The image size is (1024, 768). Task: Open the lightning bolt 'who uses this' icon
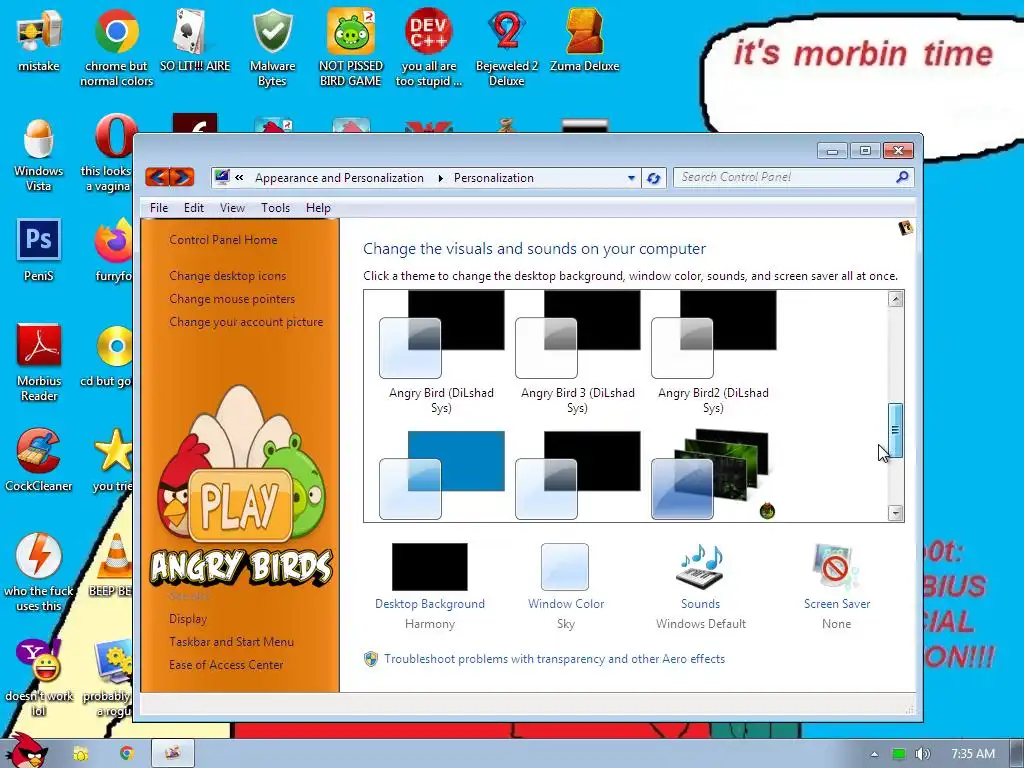[39, 556]
